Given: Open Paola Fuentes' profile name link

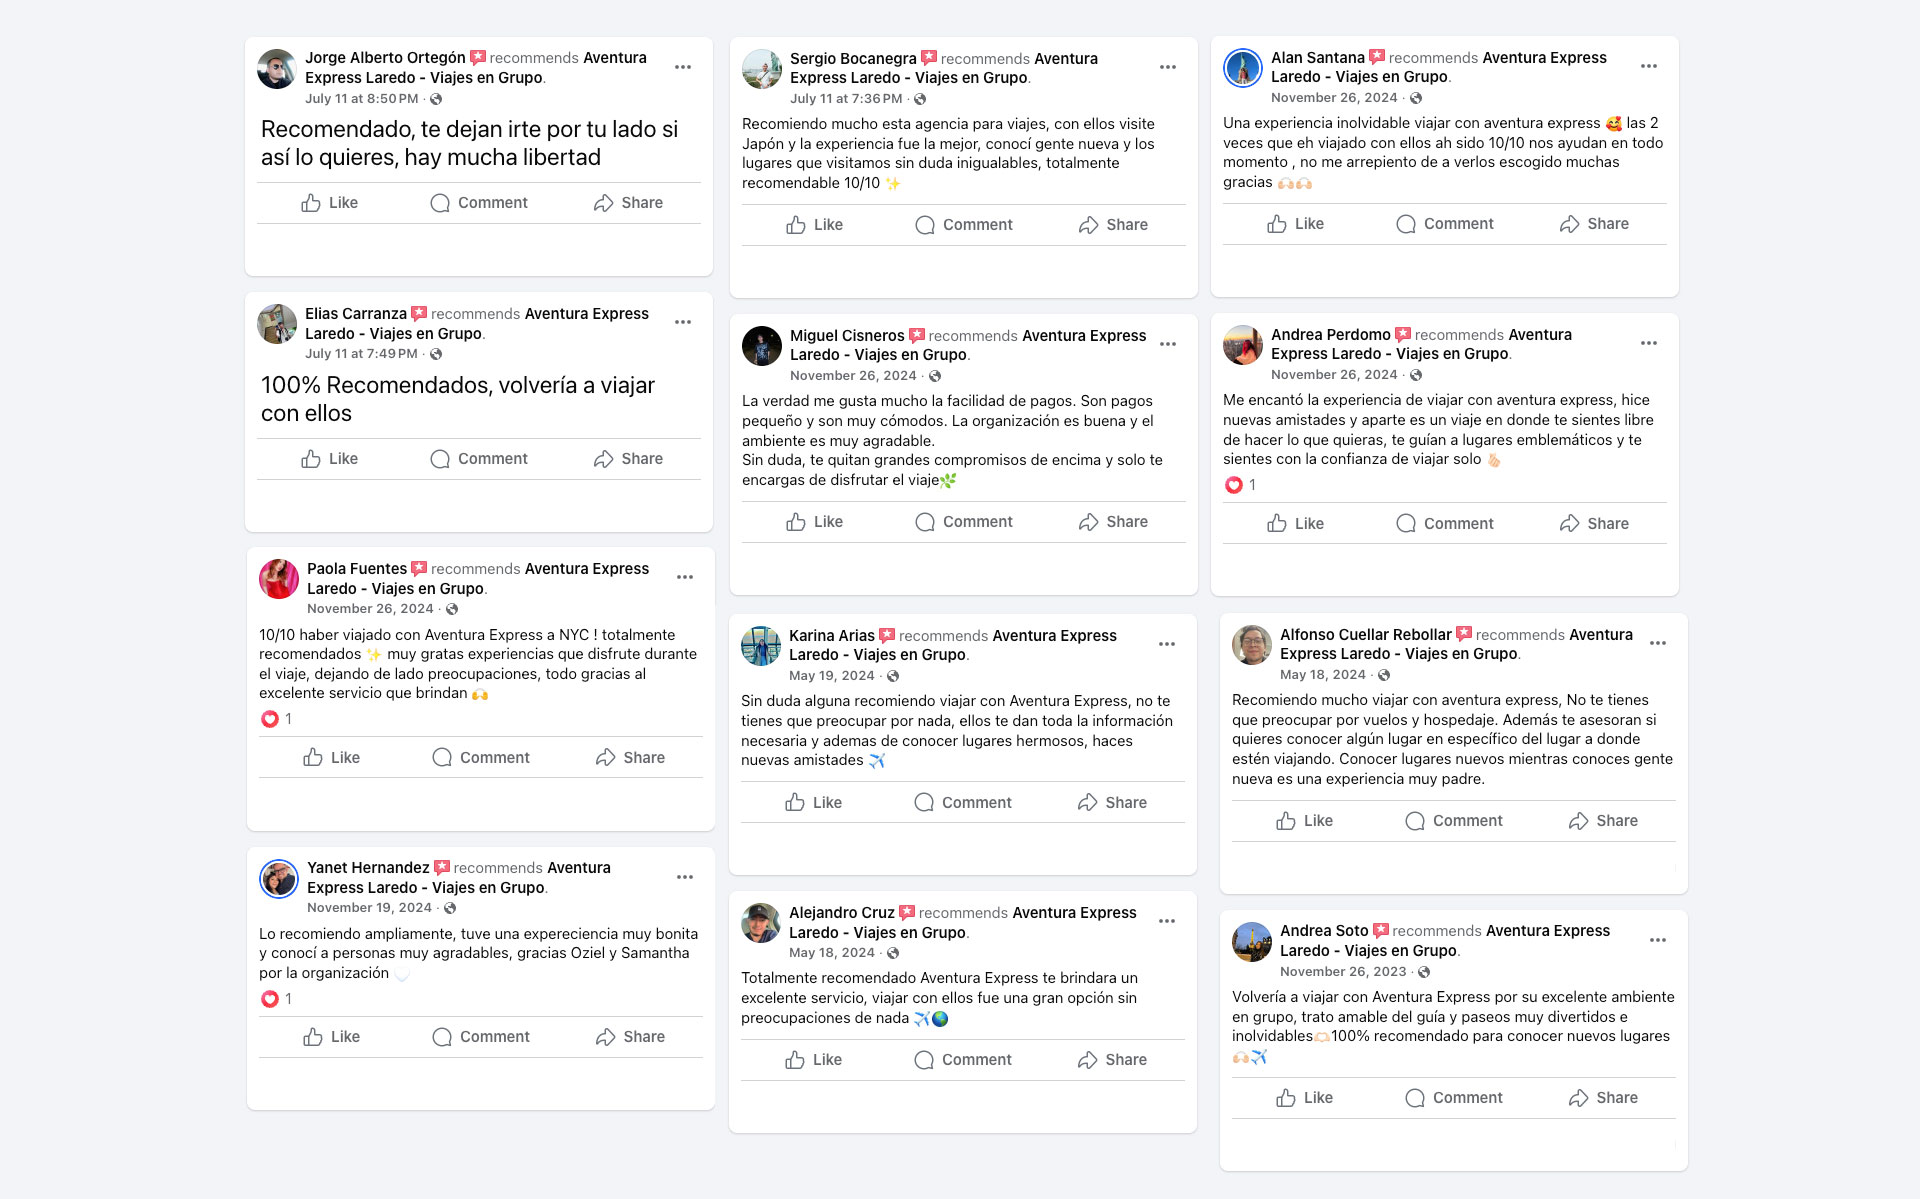Looking at the screenshot, I should pyautogui.click(x=356, y=568).
